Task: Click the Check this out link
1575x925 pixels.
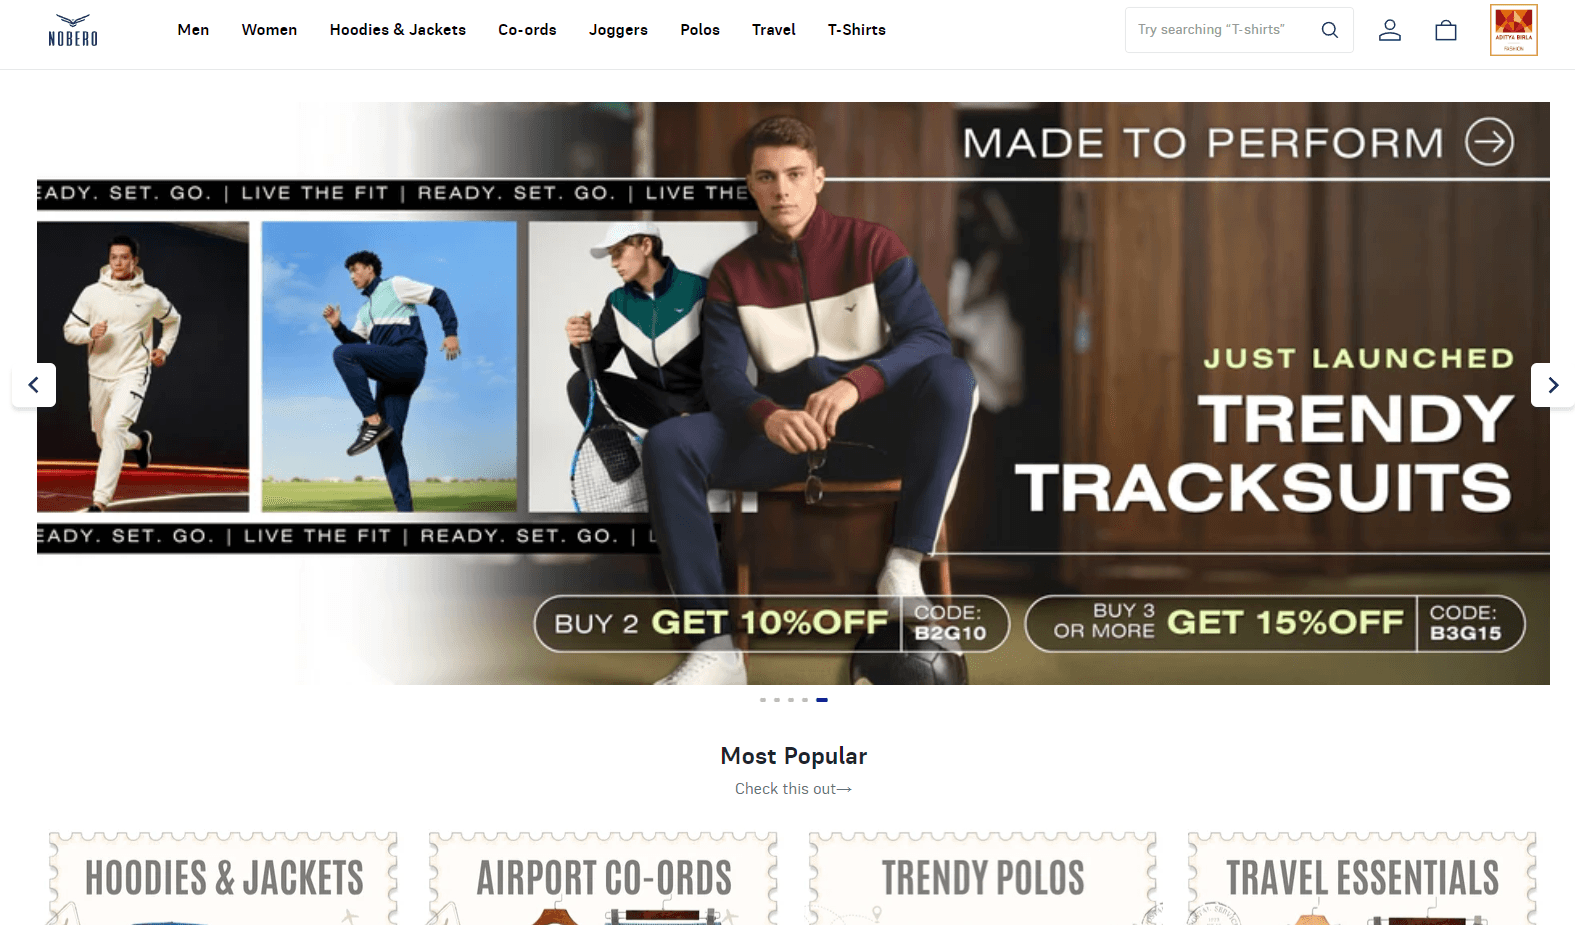Action: pos(793,789)
